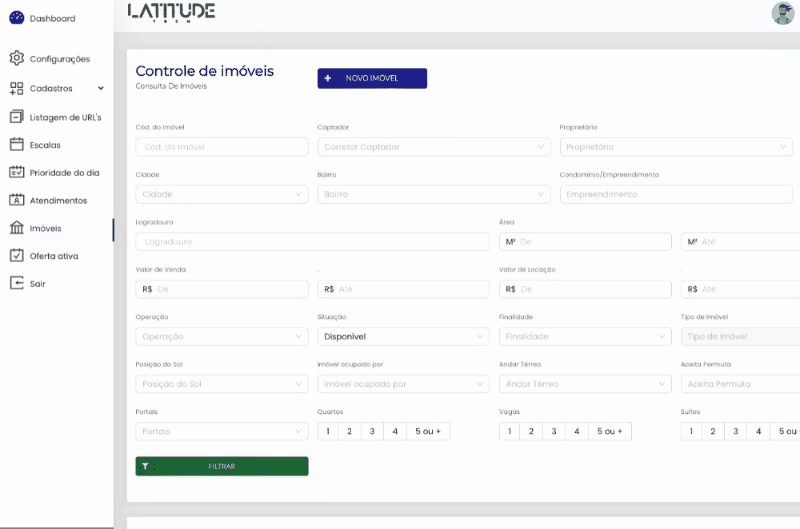Choose 5 ou + for Vagas
The image size is (800, 529).
[x=609, y=431]
